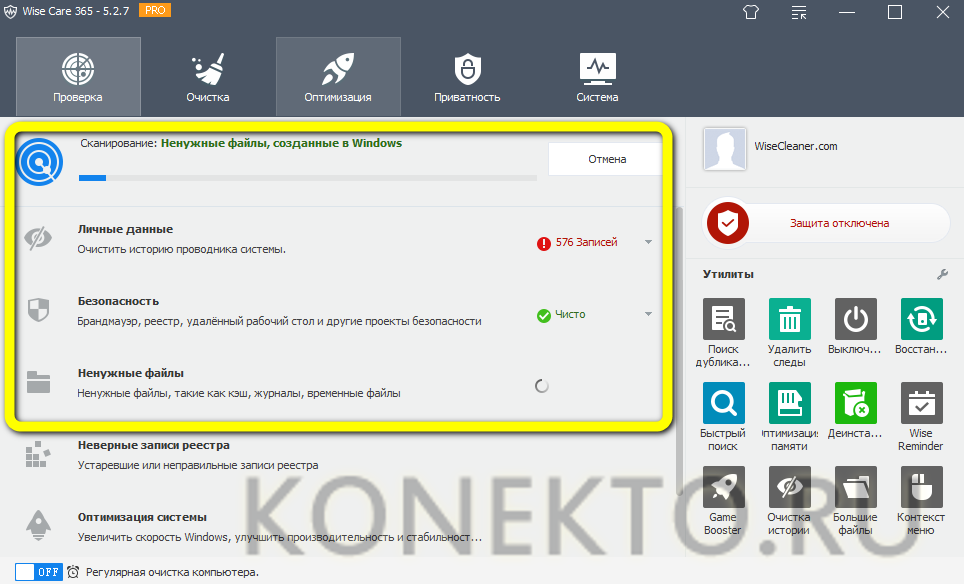
Task: Switch to the Очистка tab
Action: point(207,78)
